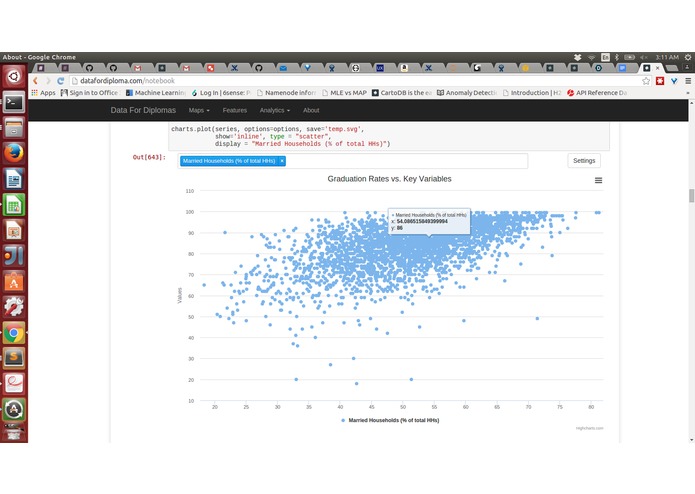Open the Anomaly Detection bookmark
Viewport: 695px width, 494px height.
pos(467,93)
